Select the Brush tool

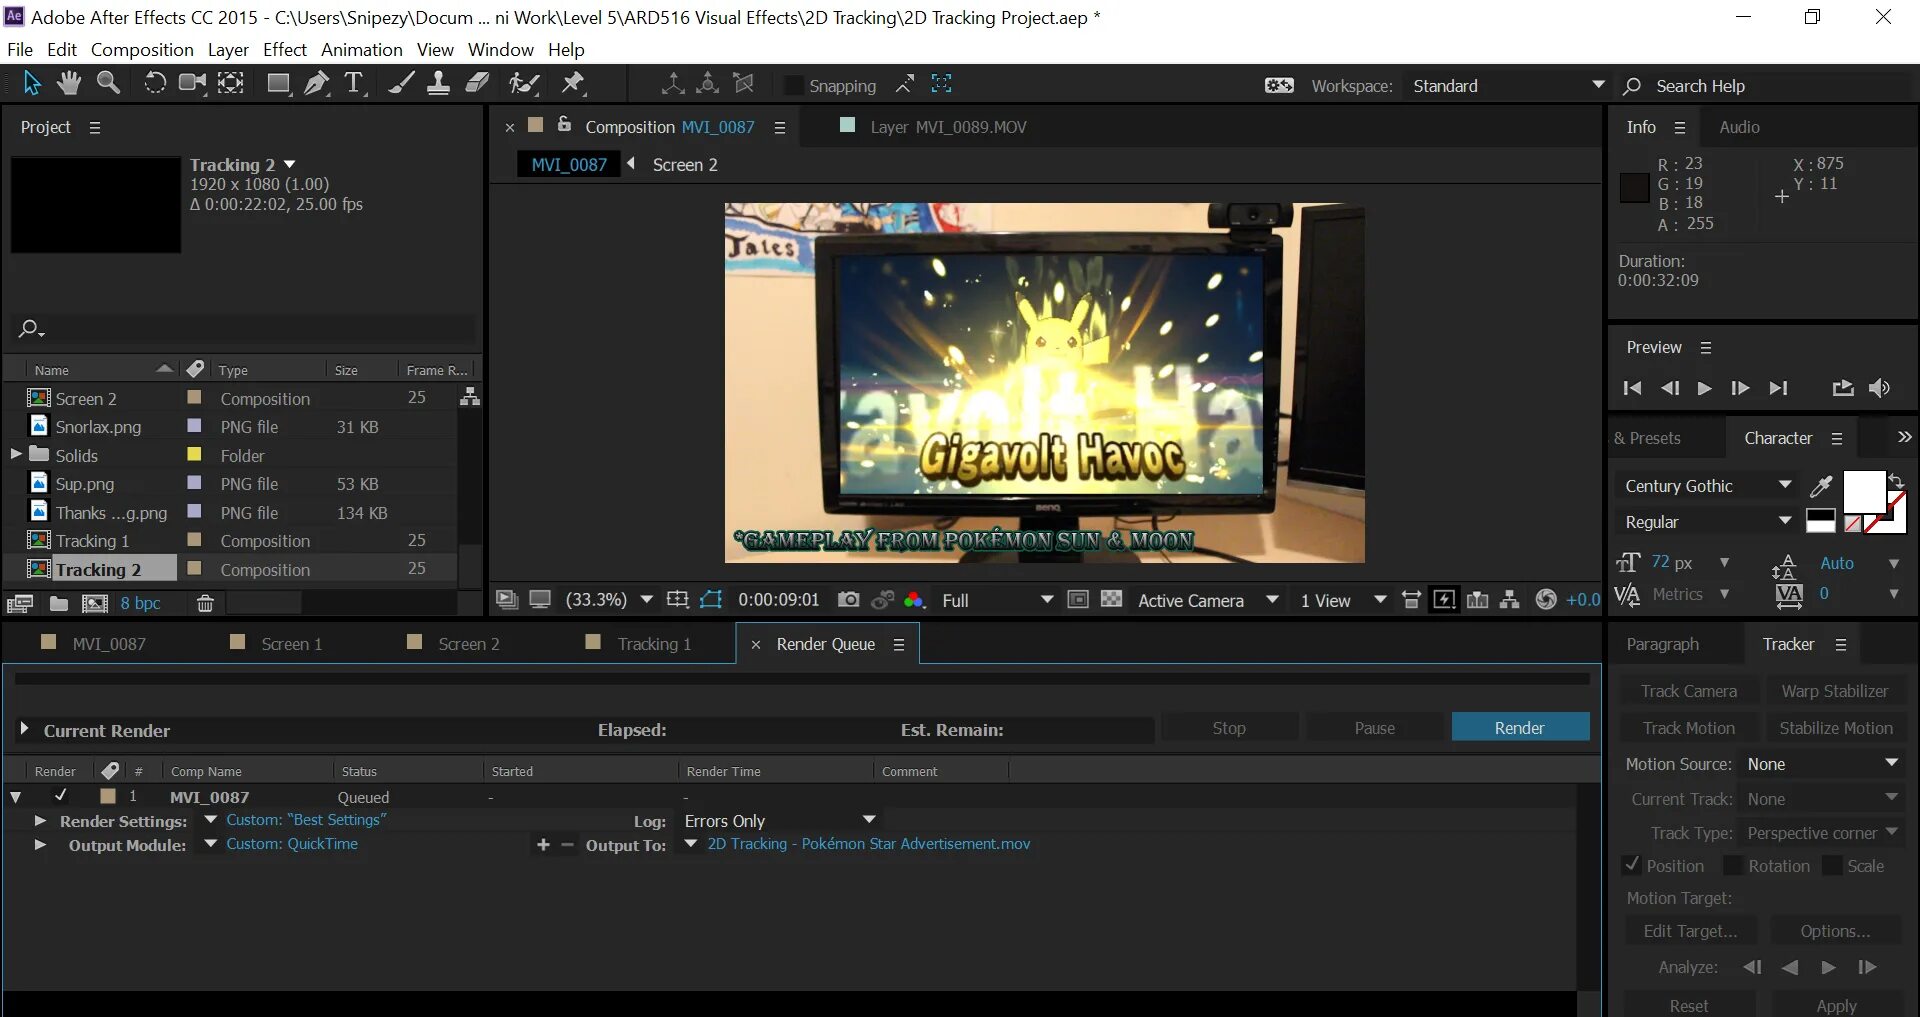[x=401, y=84]
